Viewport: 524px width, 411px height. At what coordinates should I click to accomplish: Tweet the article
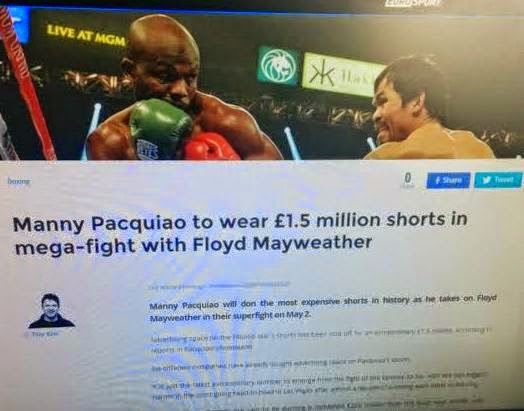pos(498,180)
